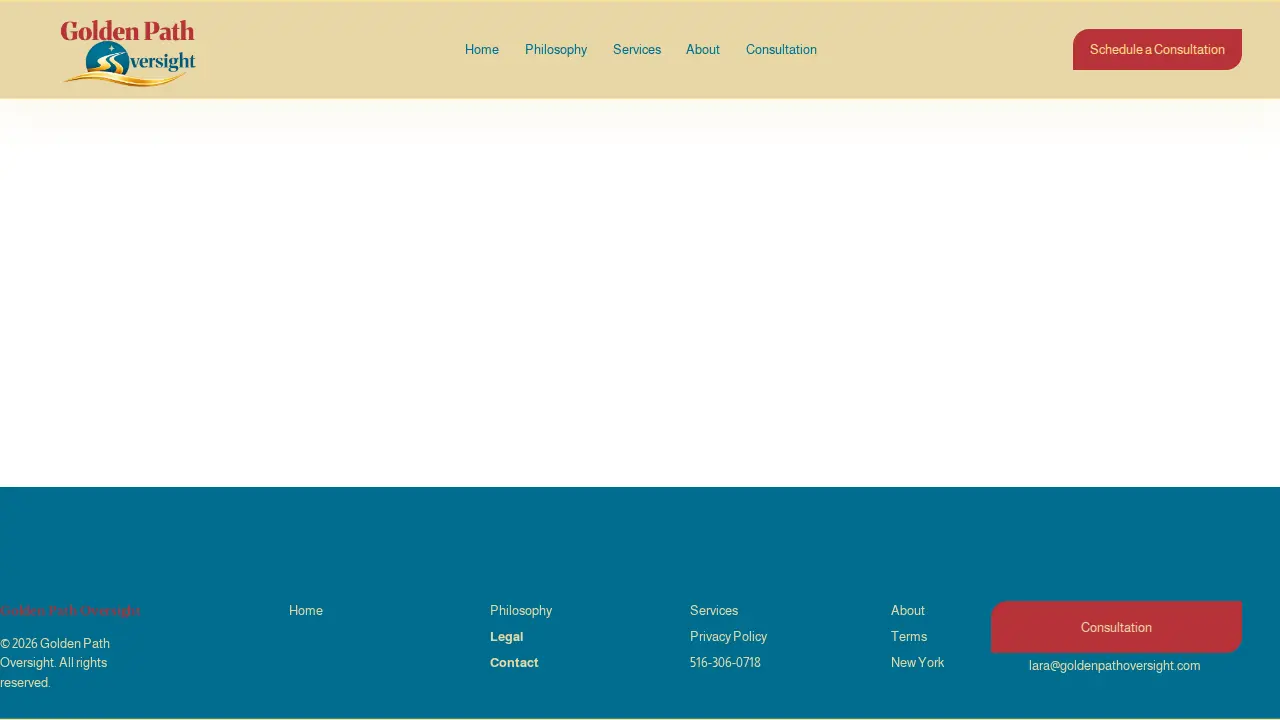
Task: Click the Schedule a Consultation button
Action: 1157,50
